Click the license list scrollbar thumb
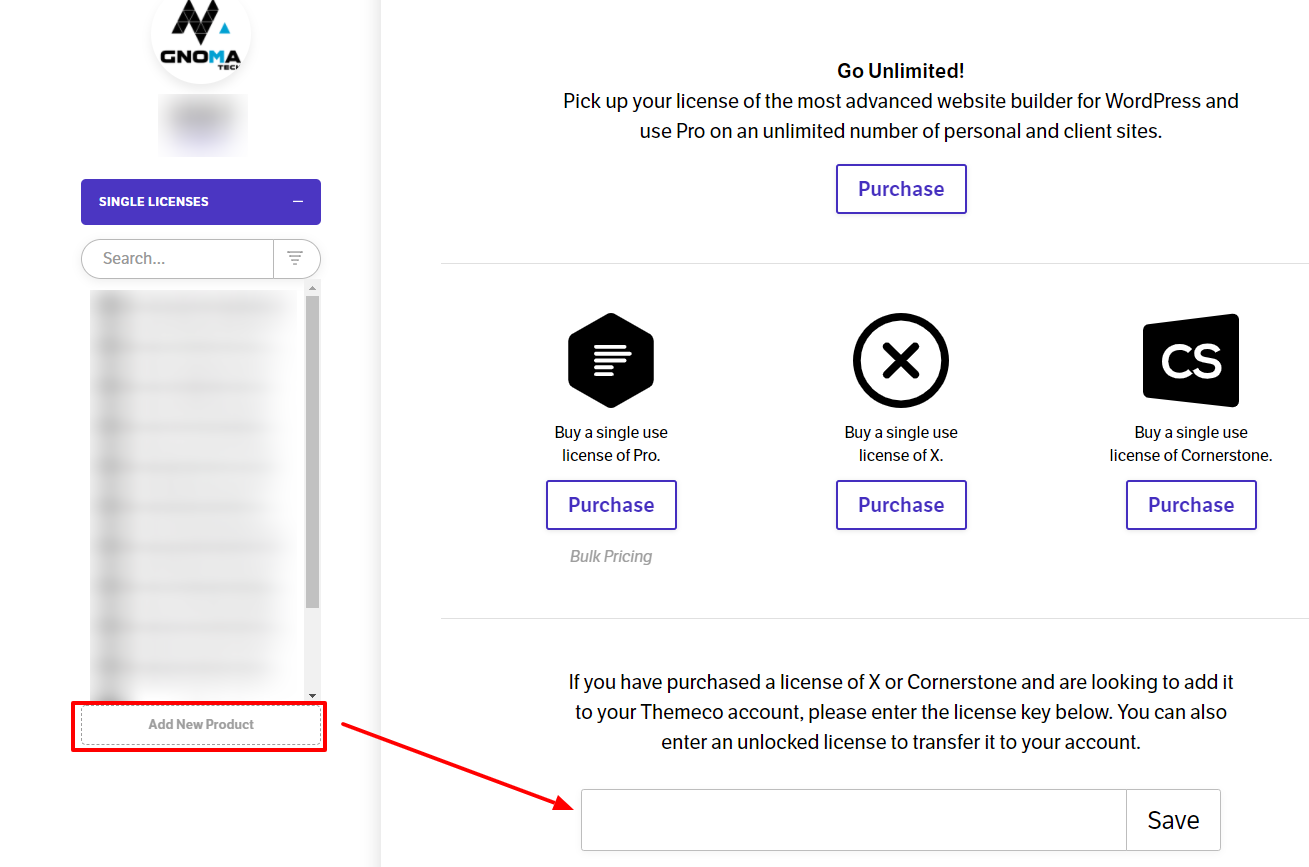 (x=312, y=452)
